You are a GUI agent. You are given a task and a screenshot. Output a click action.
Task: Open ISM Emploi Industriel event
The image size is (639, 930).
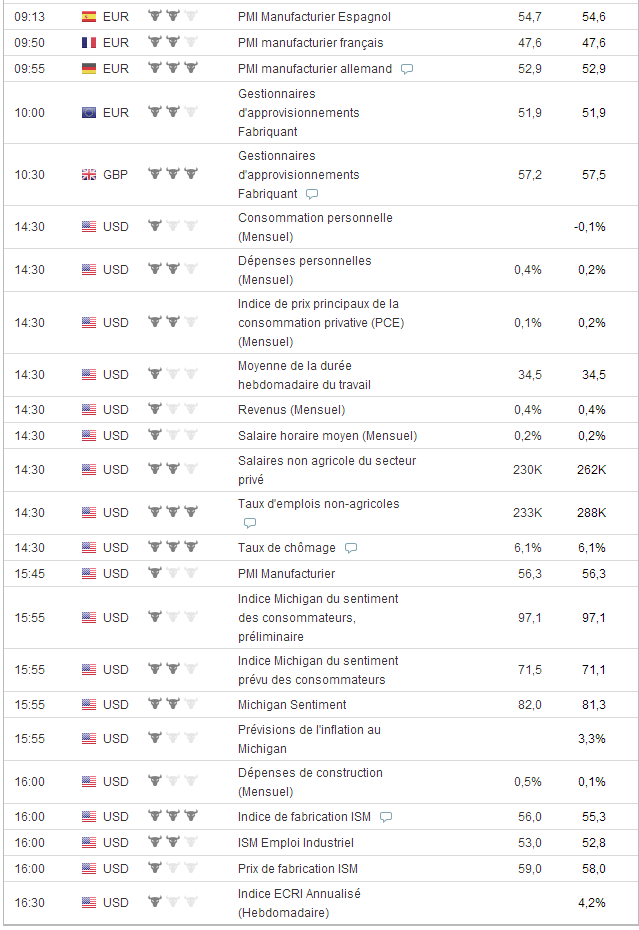click(x=295, y=842)
